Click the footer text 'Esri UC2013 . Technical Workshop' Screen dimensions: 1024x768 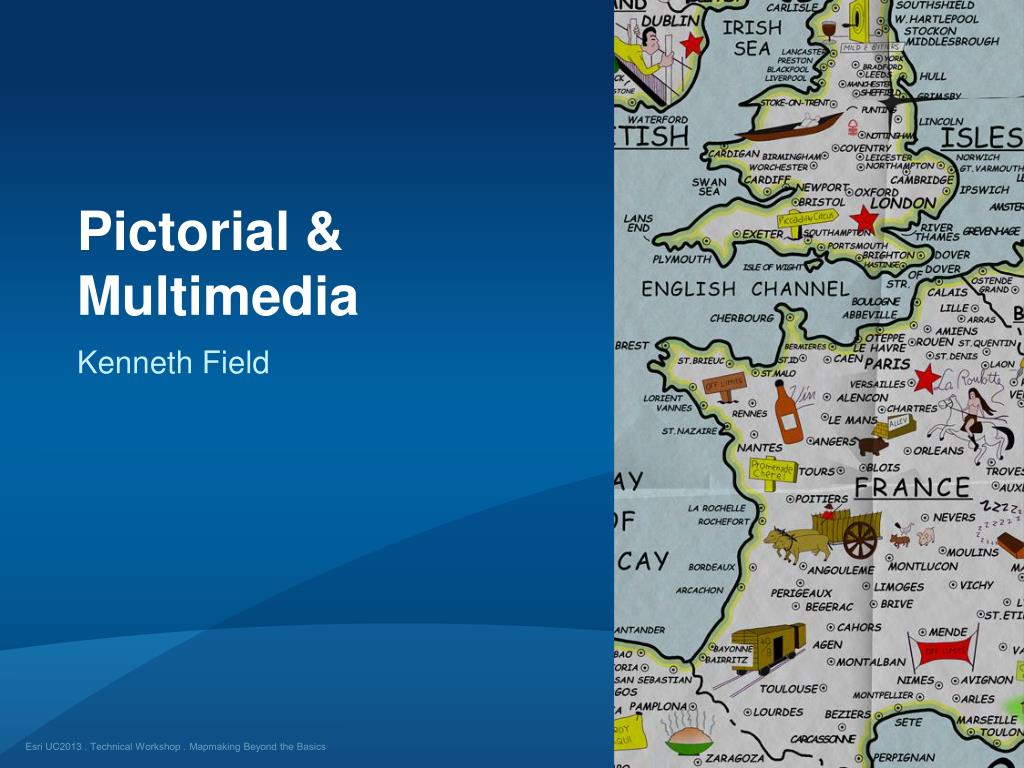point(103,746)
